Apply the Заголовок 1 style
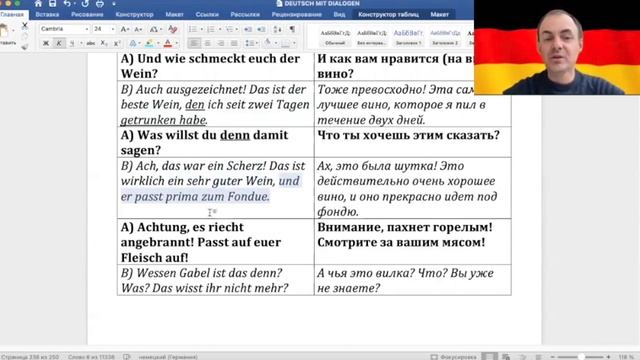The height and width of the screenshot is (360, 640). [408, 37]
